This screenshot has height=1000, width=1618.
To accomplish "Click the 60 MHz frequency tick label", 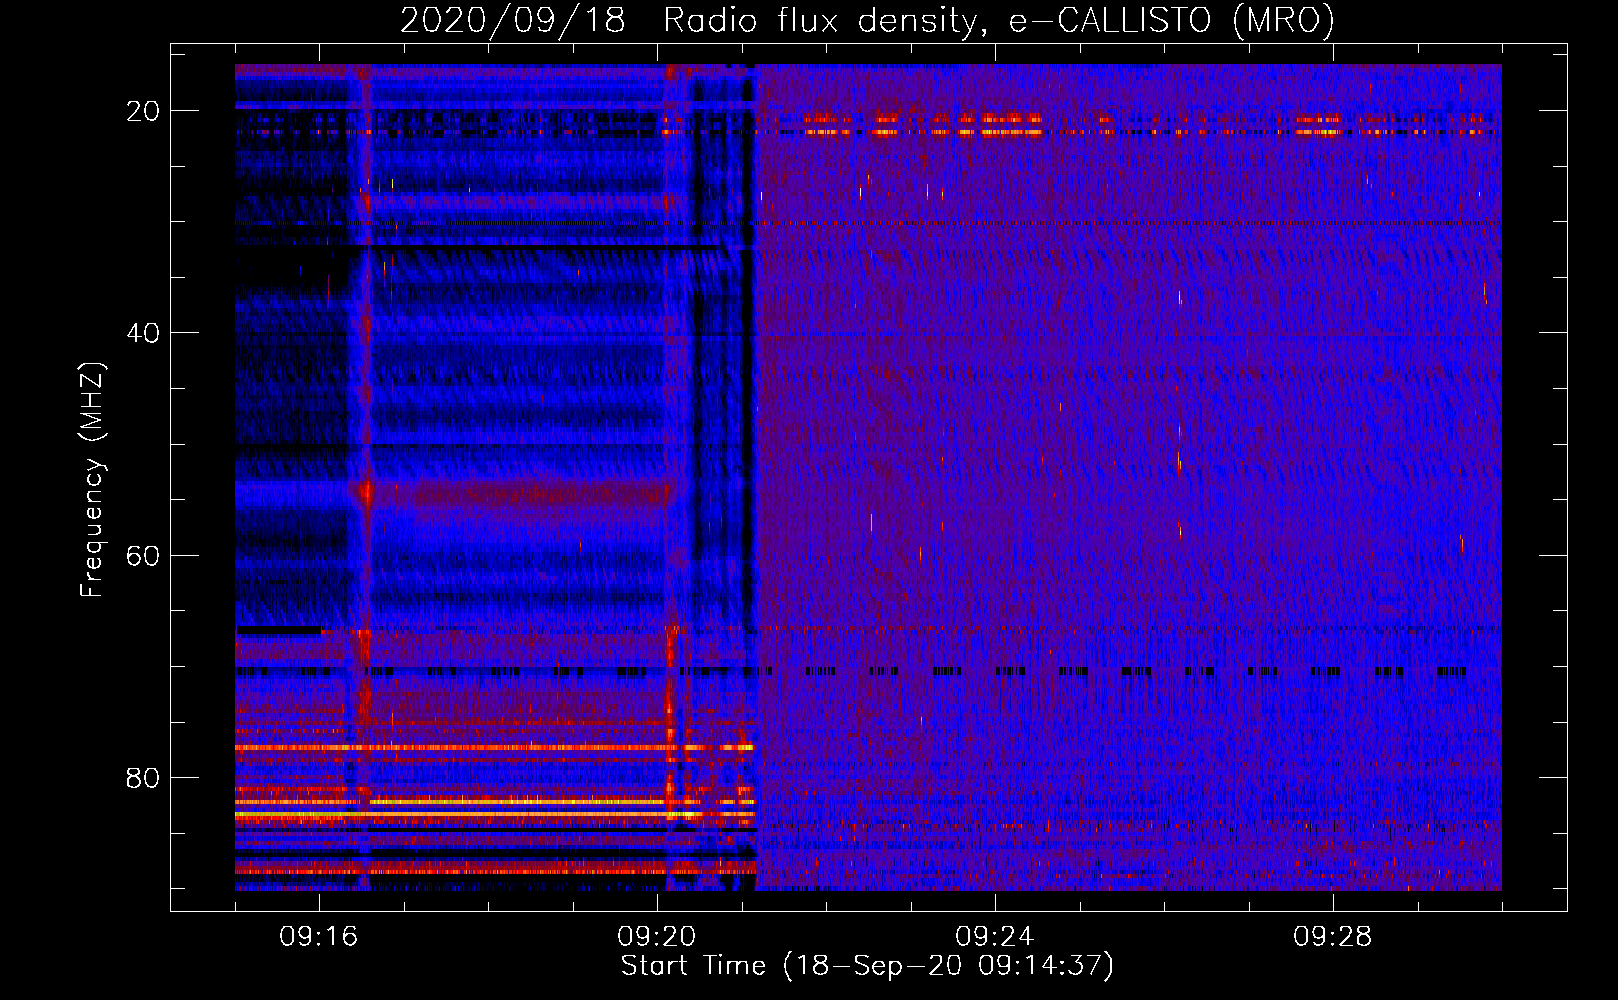I will 143,555.
